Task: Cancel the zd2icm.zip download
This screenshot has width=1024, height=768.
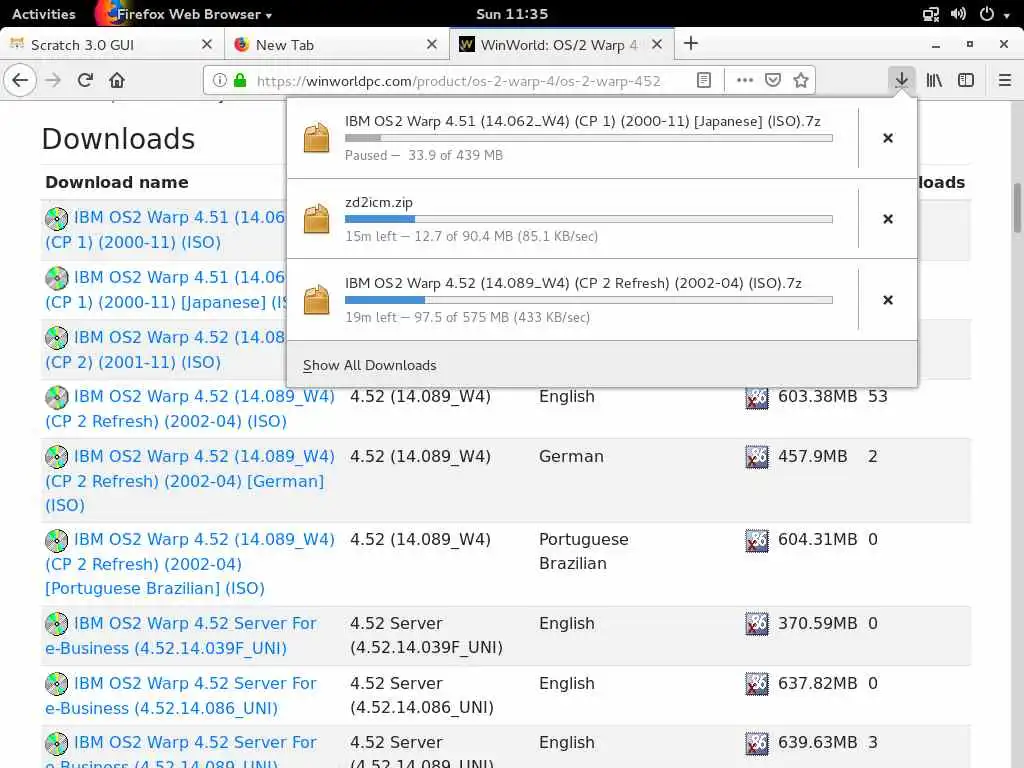Action: [x=888, y=219]
